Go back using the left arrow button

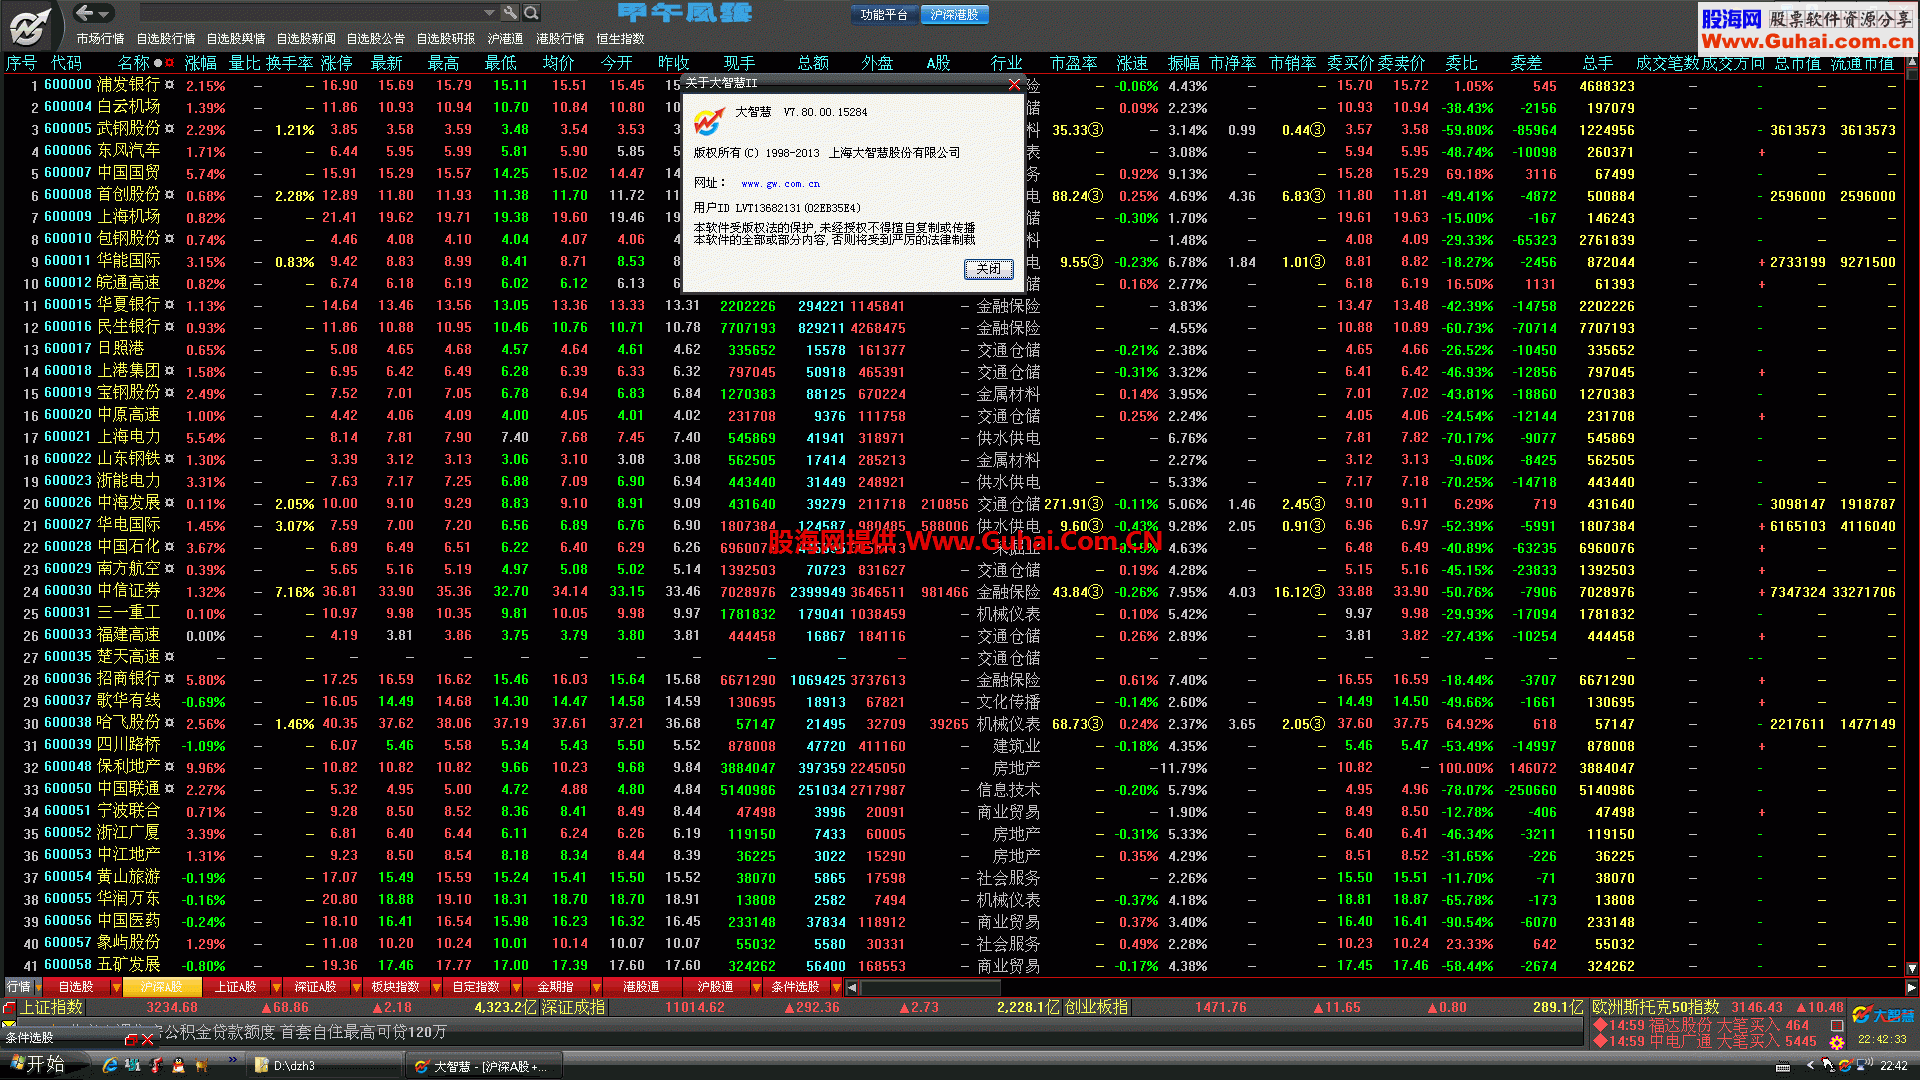coord(85,13)
